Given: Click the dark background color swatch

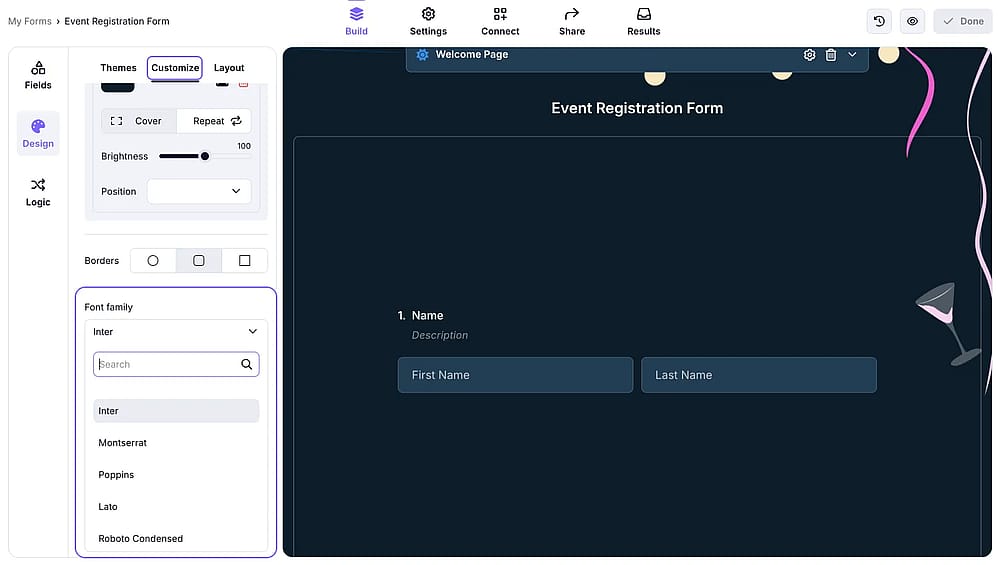Looking at the screenshot, I should point(117,87).
